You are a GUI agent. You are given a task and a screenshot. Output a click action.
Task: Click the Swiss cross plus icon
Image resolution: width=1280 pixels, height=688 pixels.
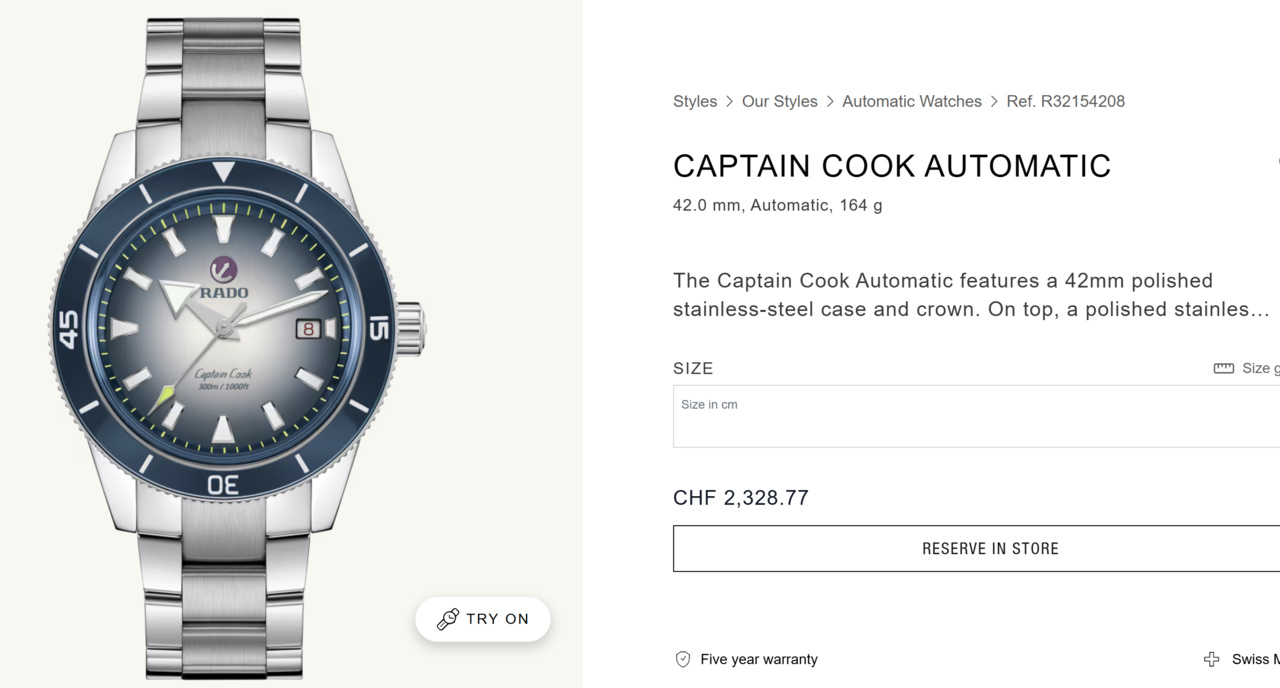(1211, 659)
